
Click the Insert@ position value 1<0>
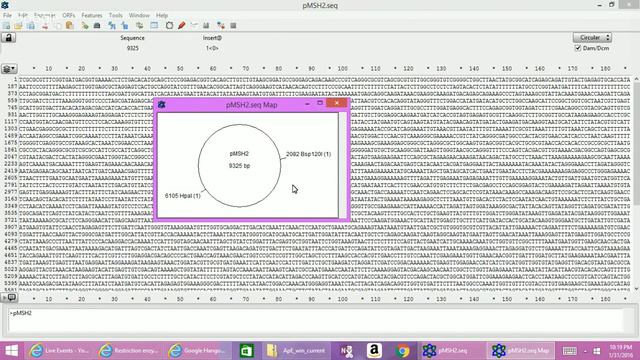coord(212,48)
